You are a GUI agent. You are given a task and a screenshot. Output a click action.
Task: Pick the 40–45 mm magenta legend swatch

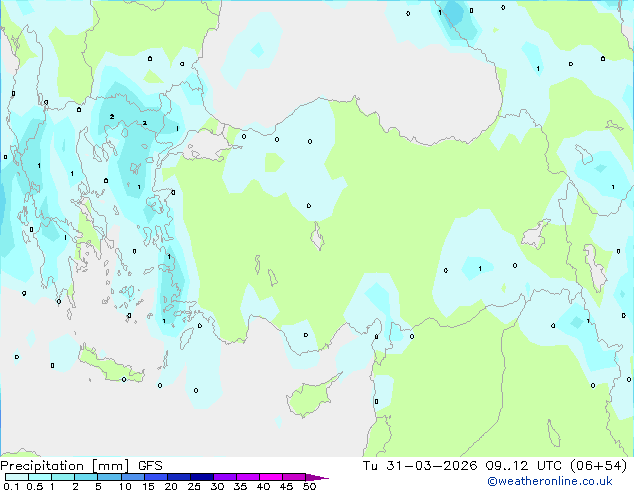click(271, 477)
